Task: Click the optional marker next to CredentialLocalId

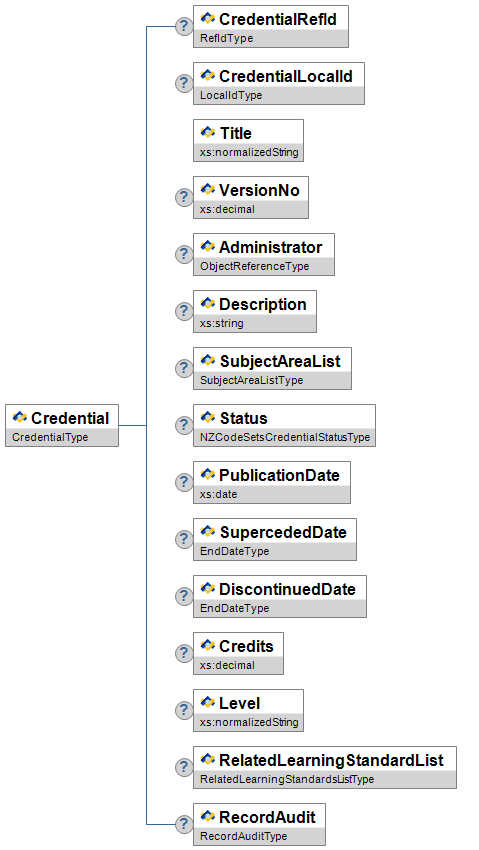Action: [184, 83]
